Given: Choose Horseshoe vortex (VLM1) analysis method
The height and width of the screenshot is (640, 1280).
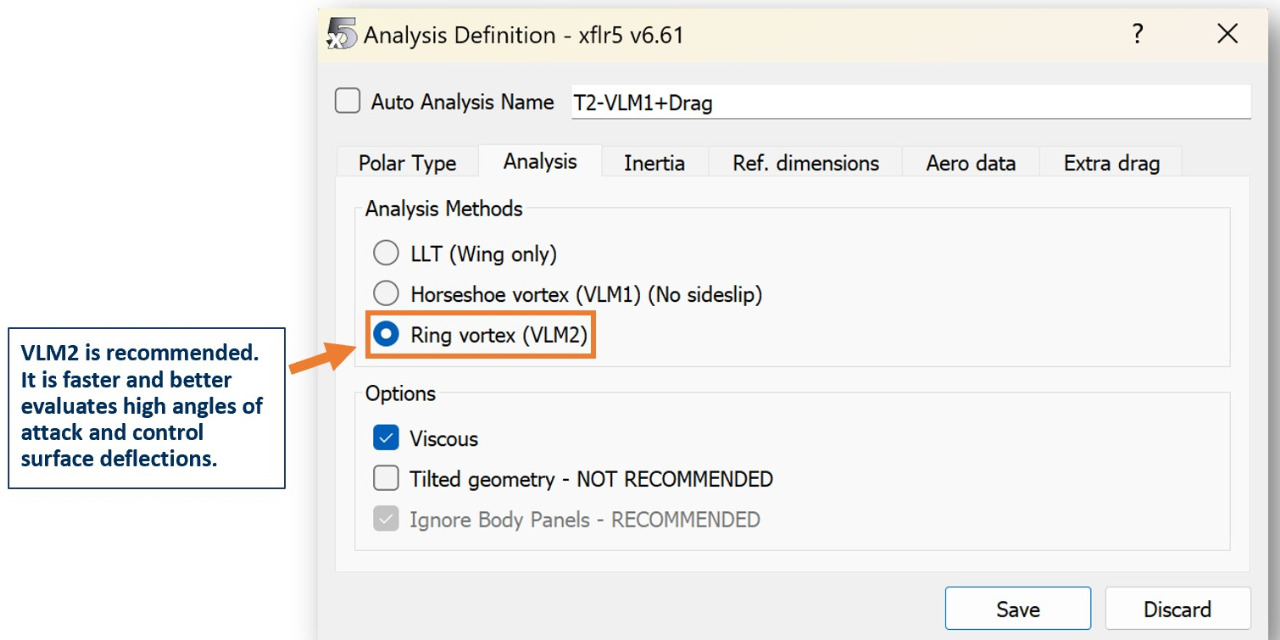Looking at the screenshot, I should point(386,294).
